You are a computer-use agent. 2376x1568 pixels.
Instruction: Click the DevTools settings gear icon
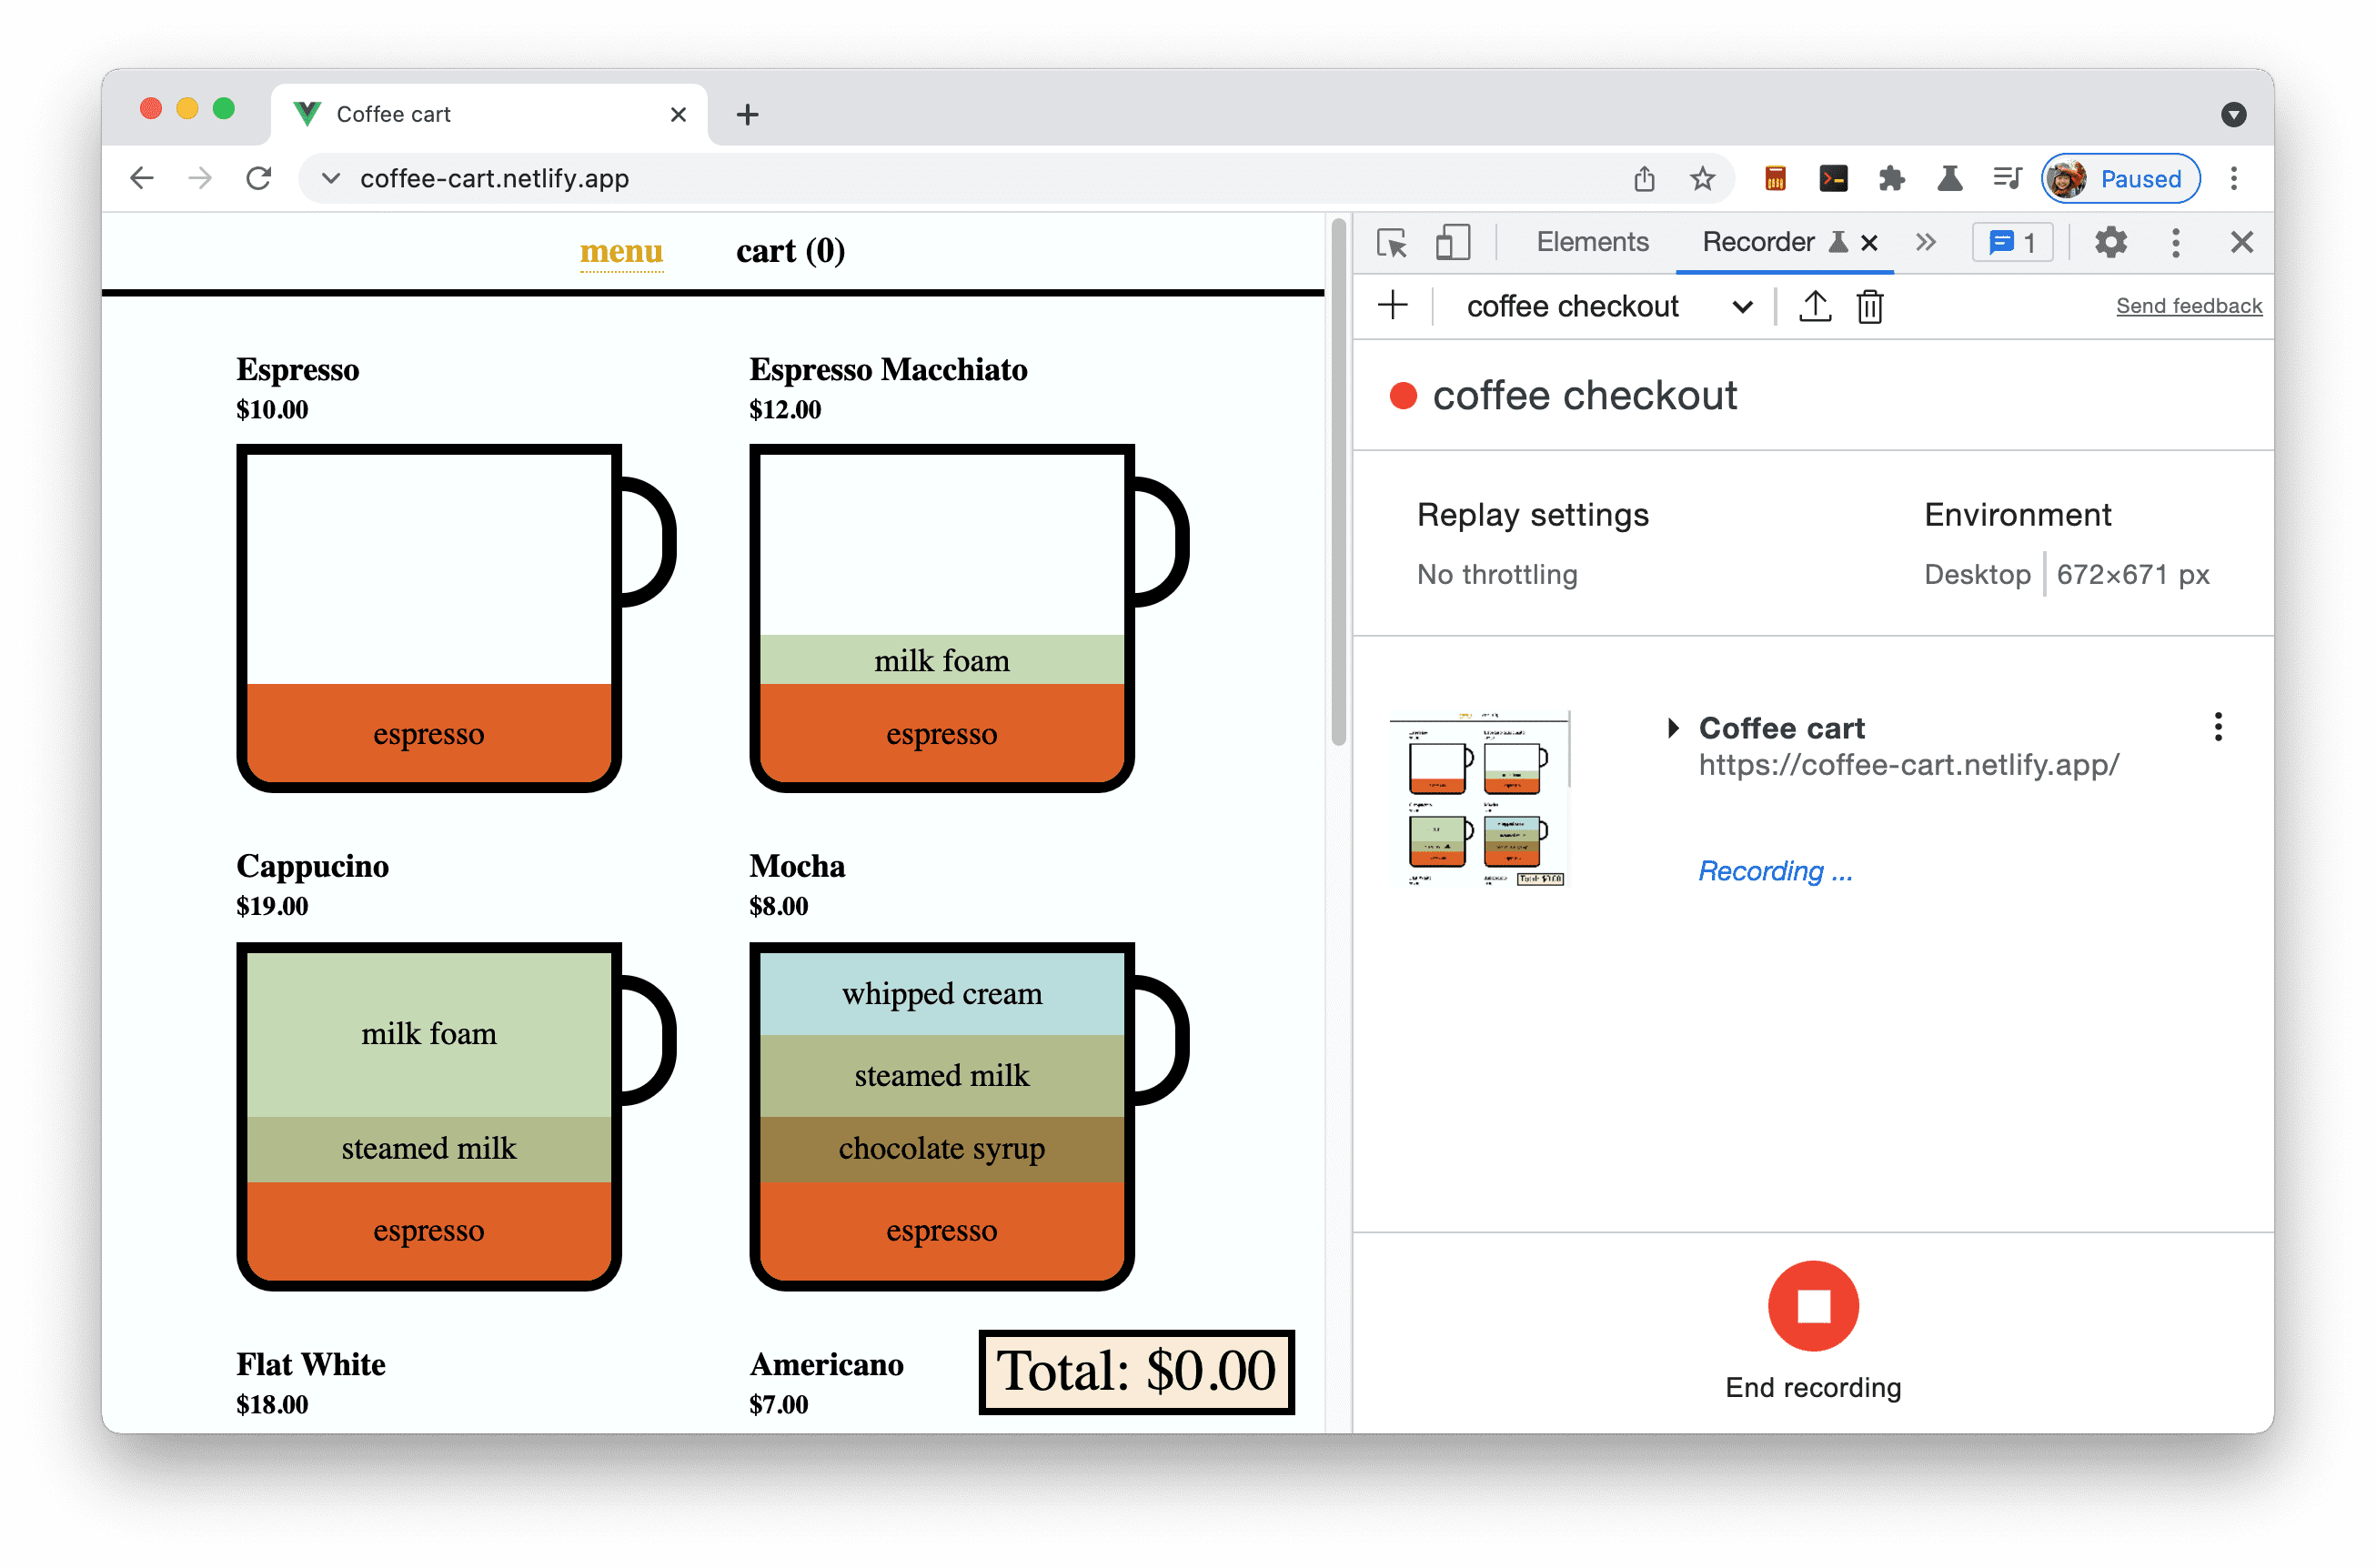click(2112, 245)
